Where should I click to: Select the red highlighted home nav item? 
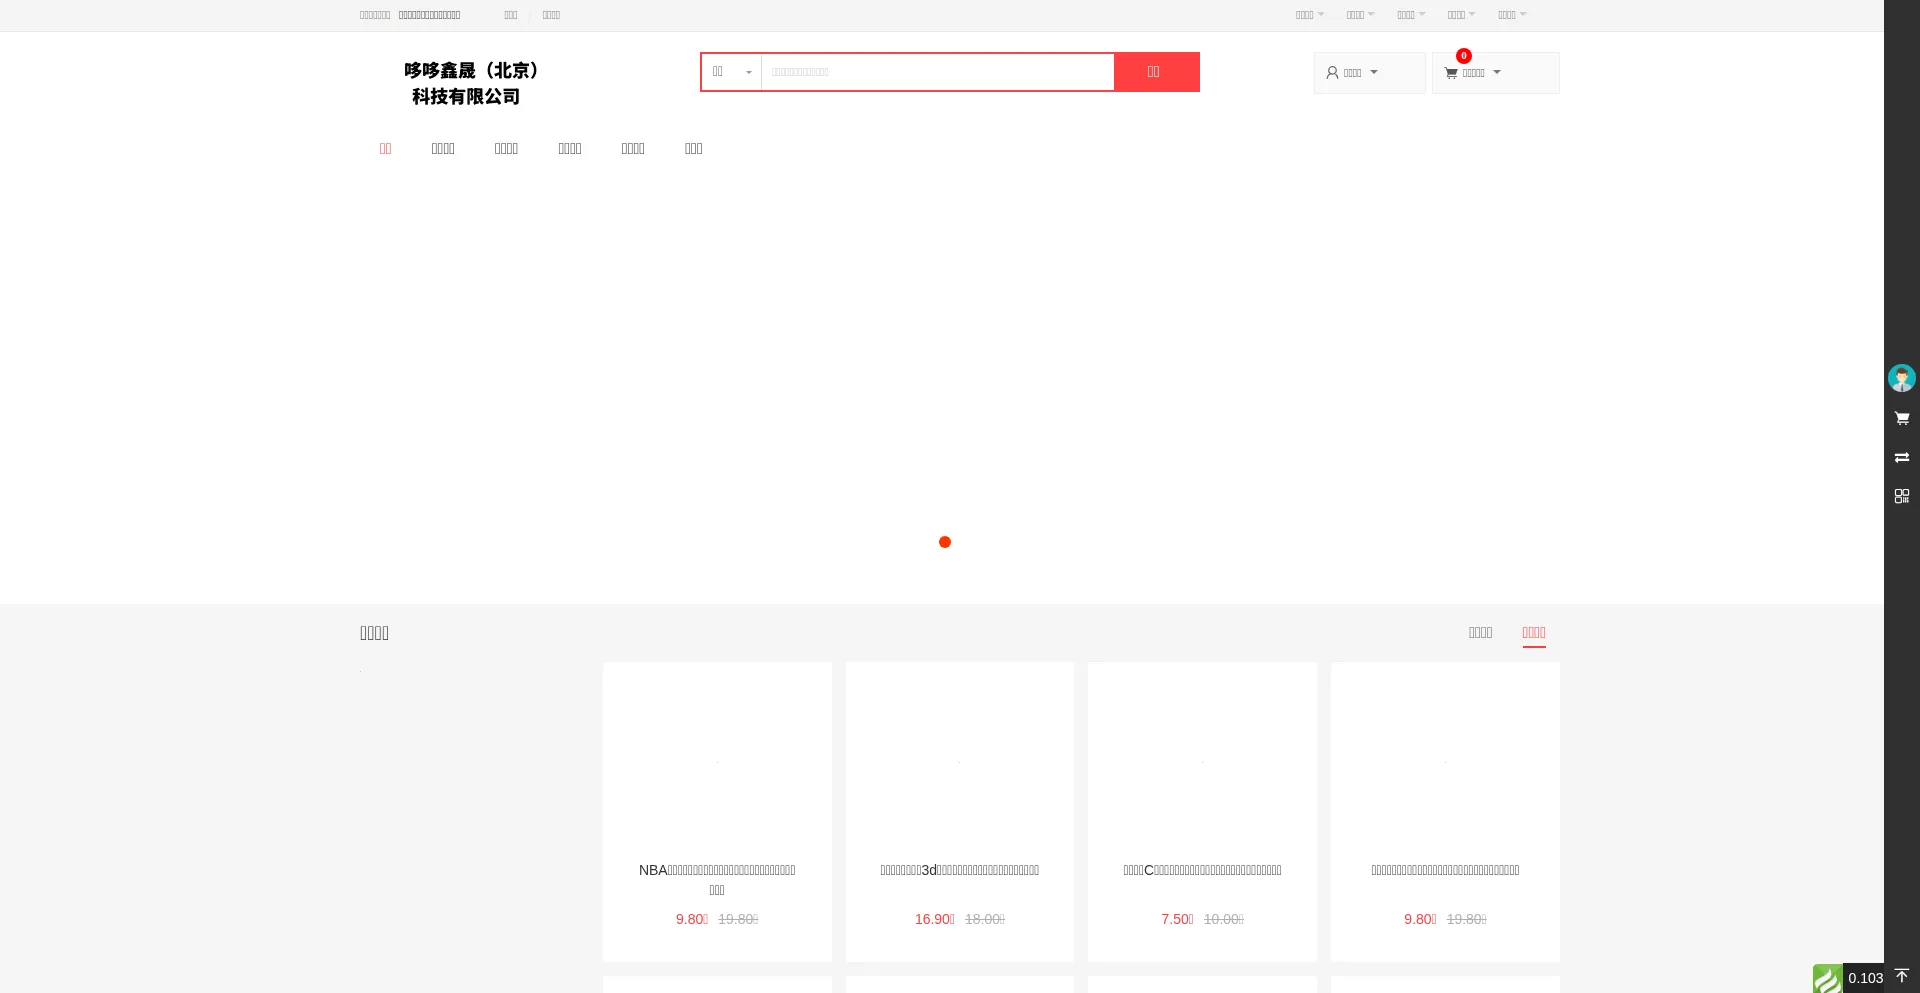385,148
